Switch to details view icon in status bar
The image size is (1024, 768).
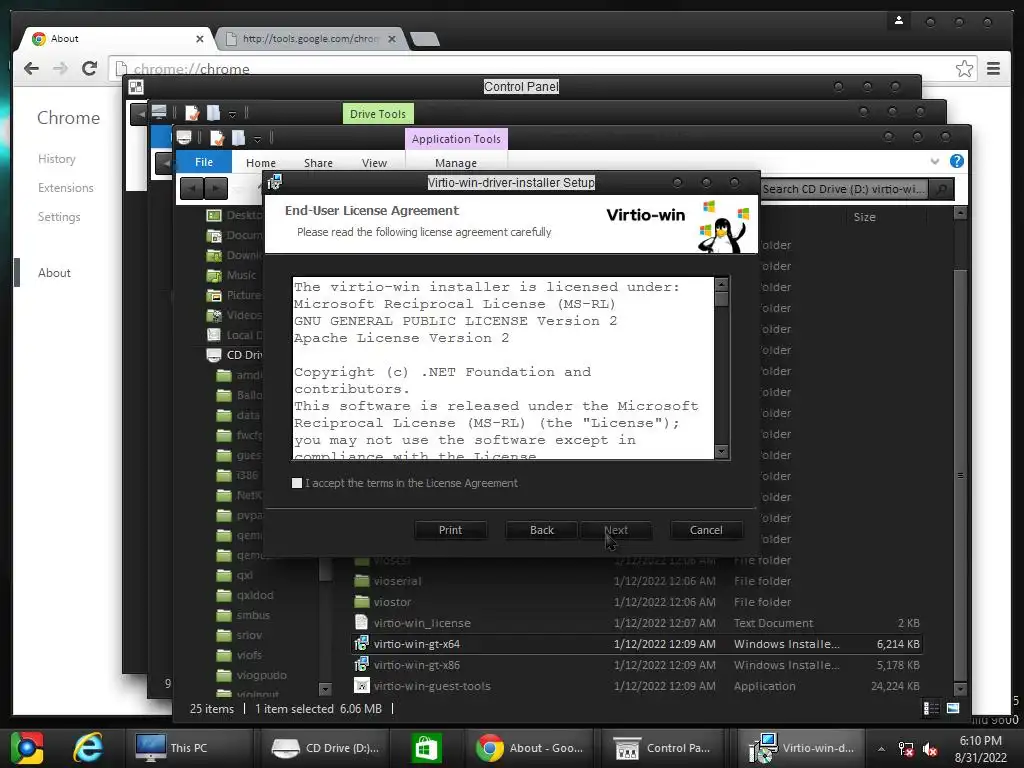click(x=931, y=708)
